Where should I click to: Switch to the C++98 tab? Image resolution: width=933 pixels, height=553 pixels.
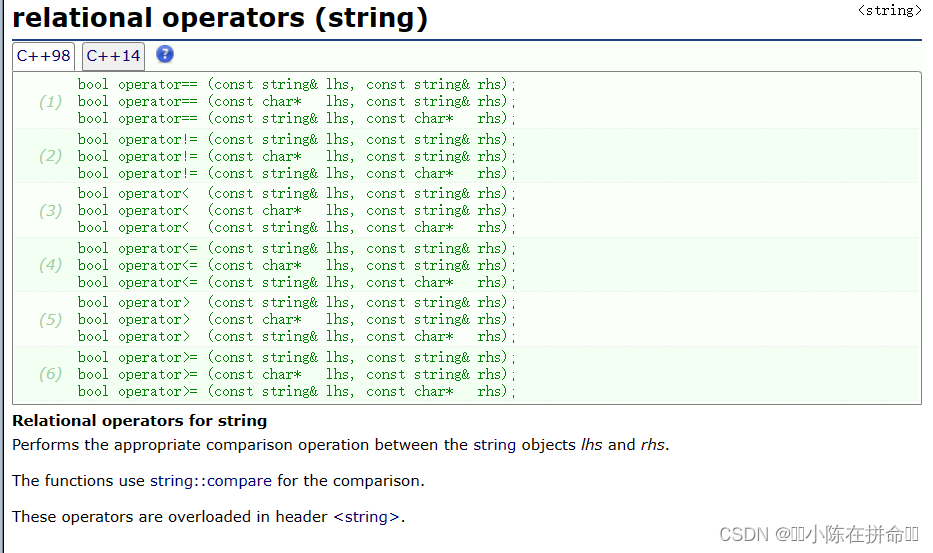[43, 56]
